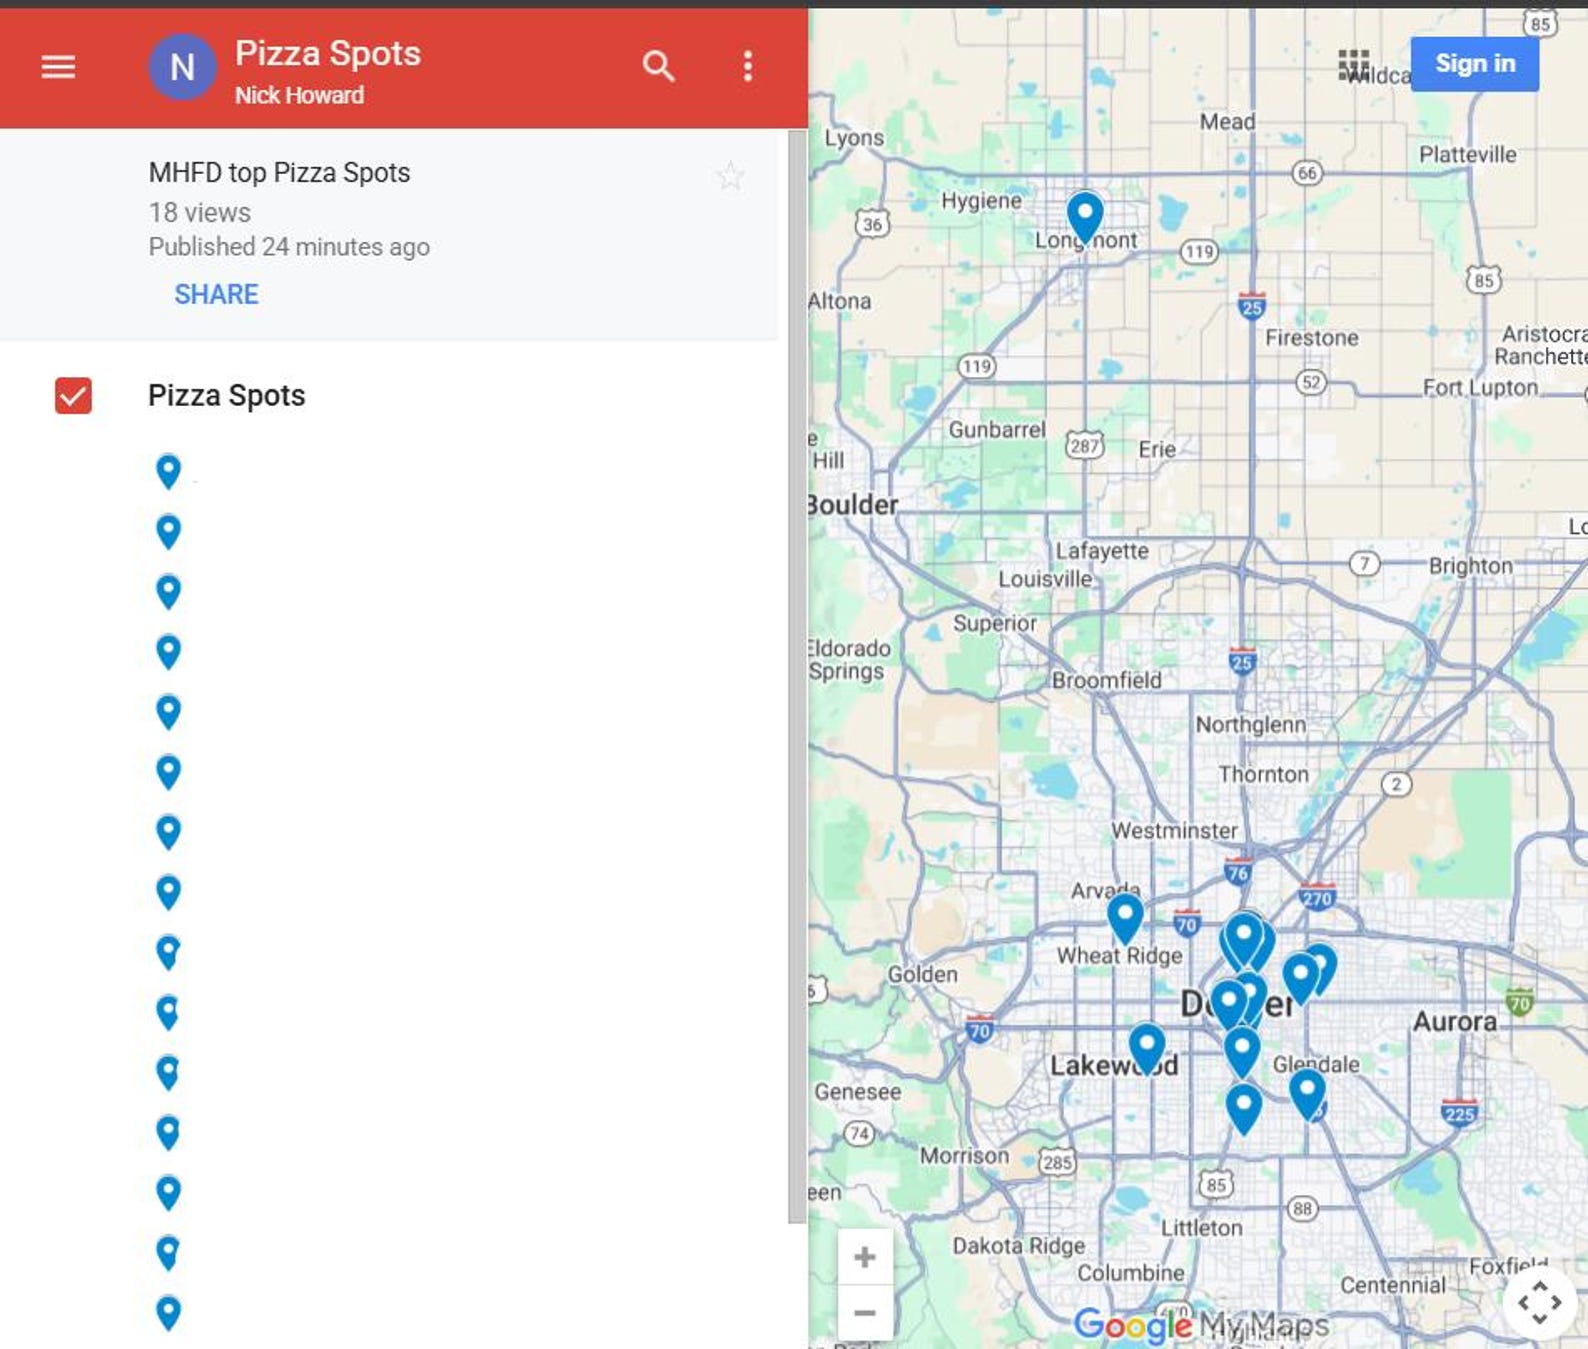Click the Route 36 shield near Lyons
The width and height of the screenshot is (1588, 1349).
[872, 224]
